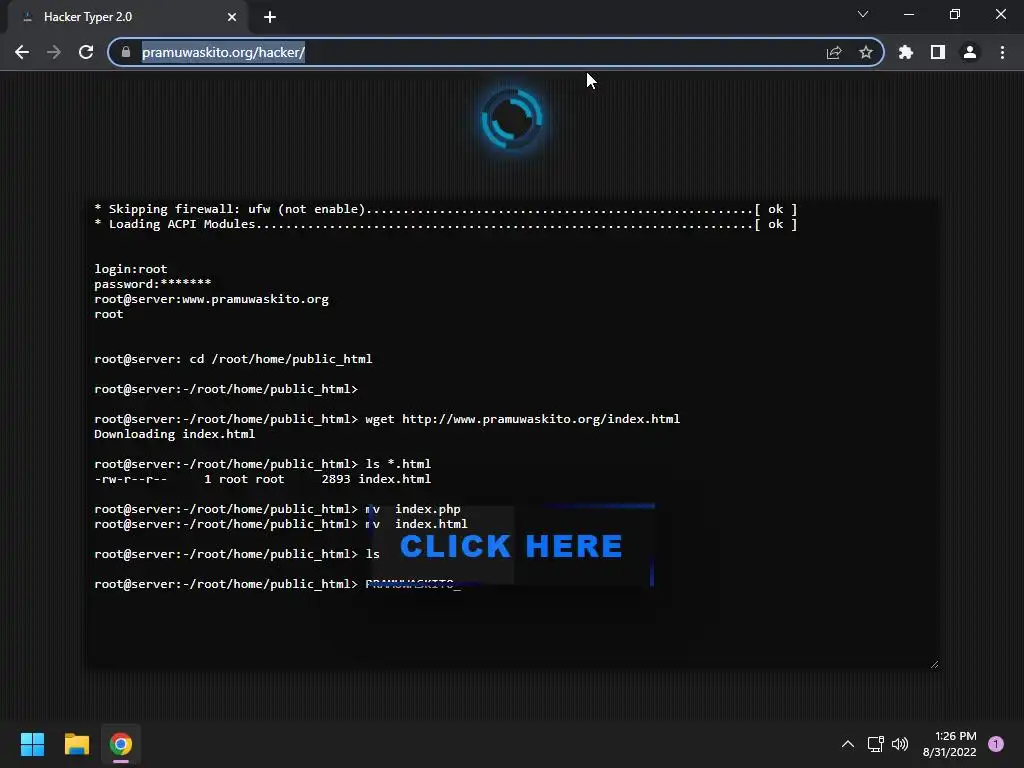Image resolution: width=1024 pixels, height=768 pixels.
Task: Go back with the browser back arrow
Action: point(22,52)
